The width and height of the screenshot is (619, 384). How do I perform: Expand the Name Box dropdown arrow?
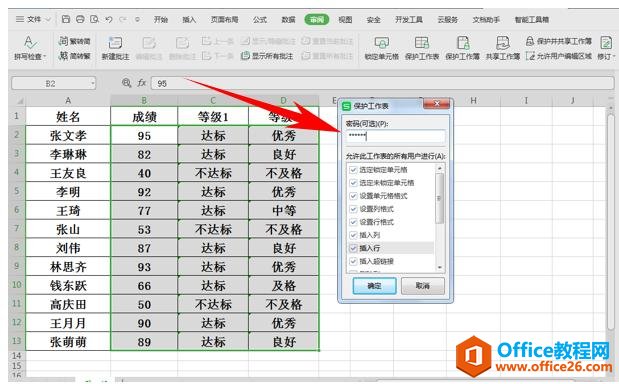93,83
